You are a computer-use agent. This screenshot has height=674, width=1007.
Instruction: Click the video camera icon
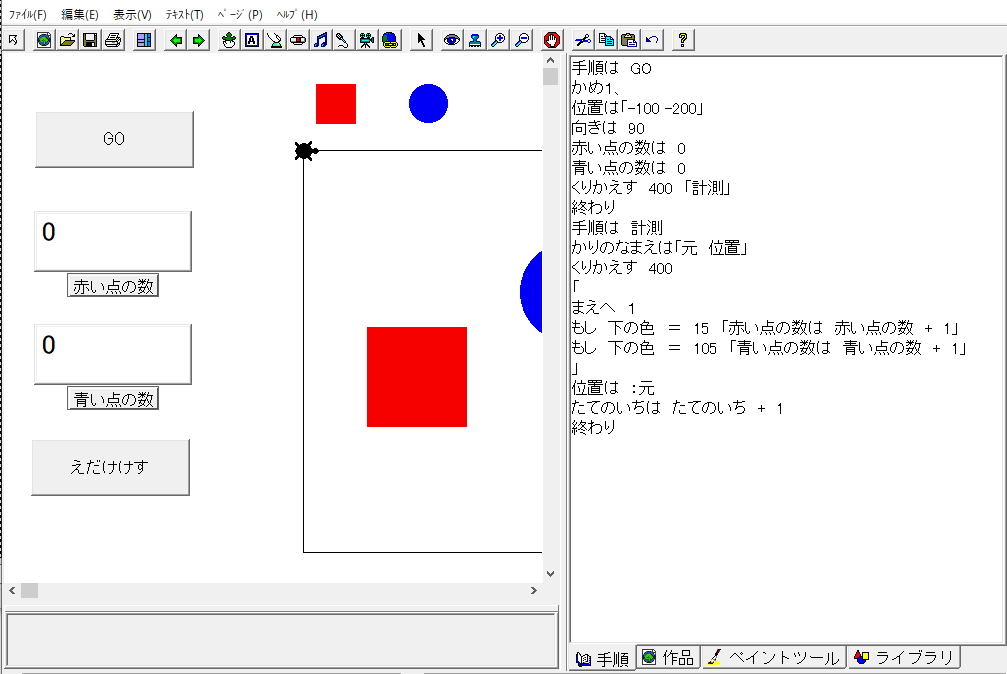click(x=367, y=40)
